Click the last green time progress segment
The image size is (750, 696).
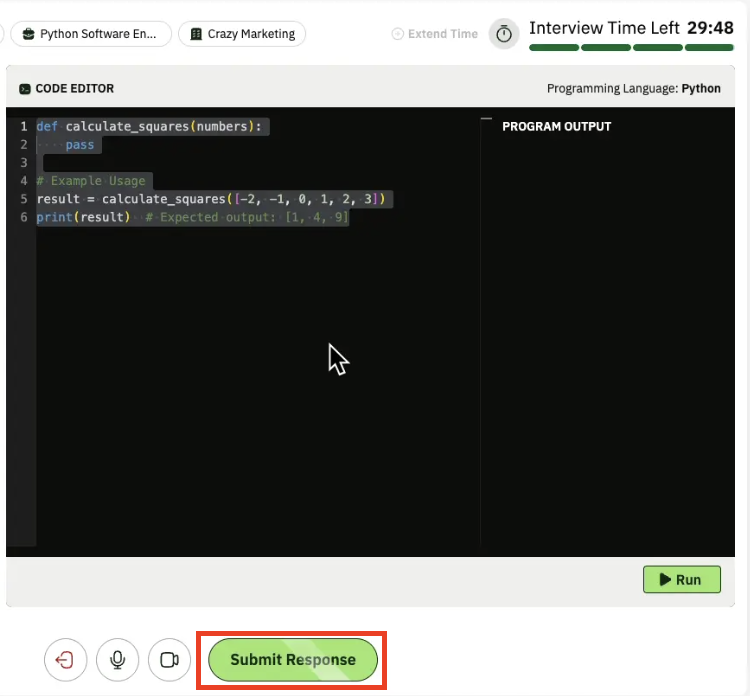point(710,47)
